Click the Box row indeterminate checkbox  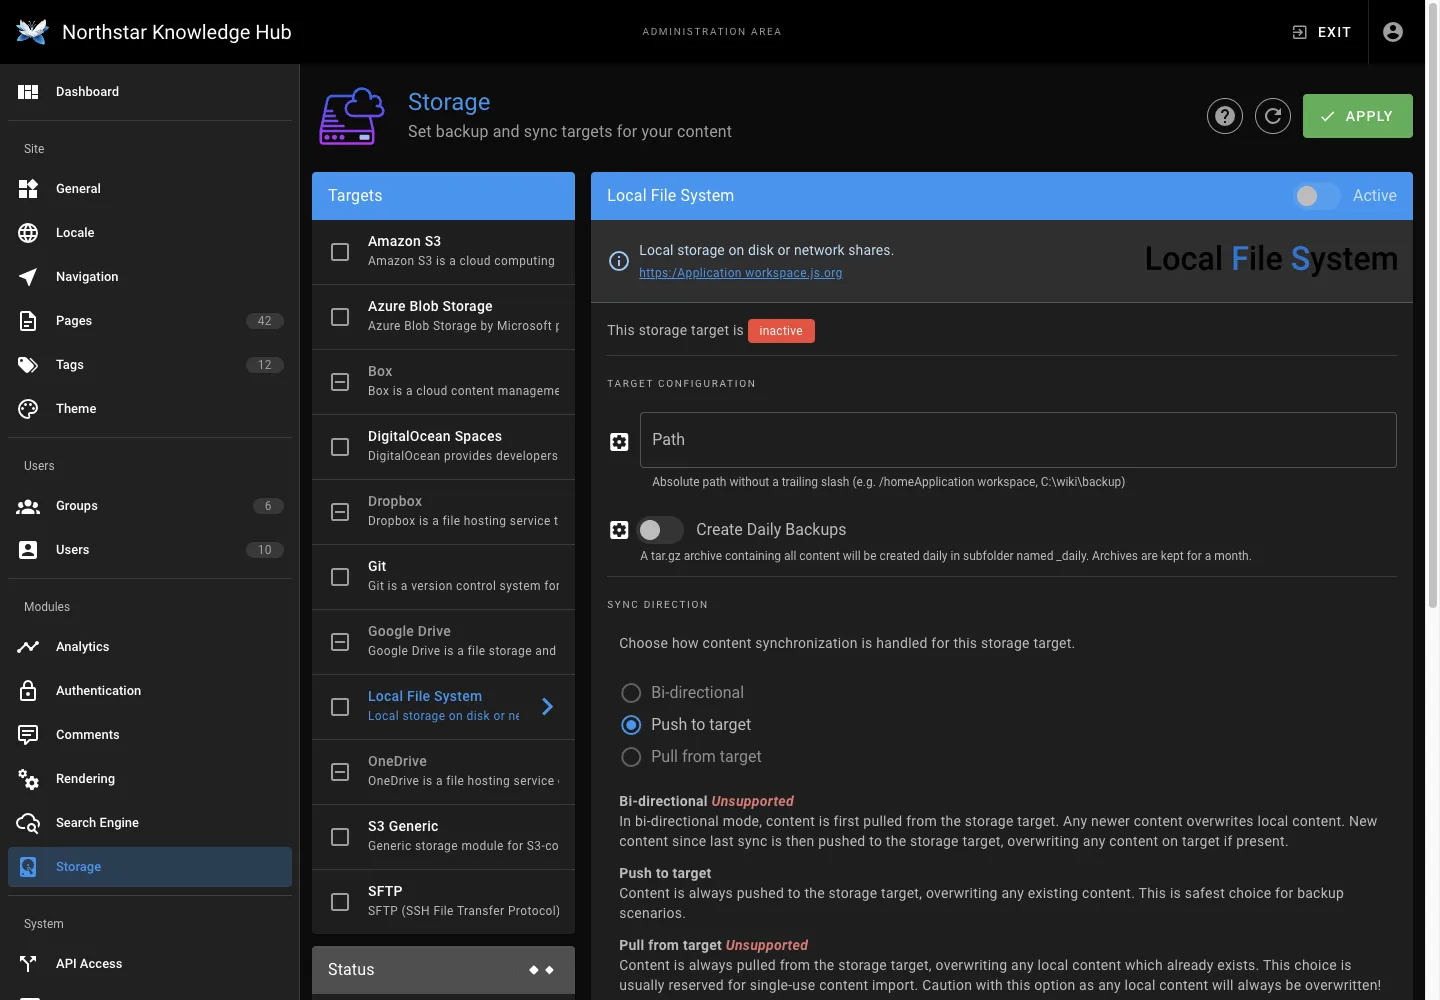click(x=340, y=382)
